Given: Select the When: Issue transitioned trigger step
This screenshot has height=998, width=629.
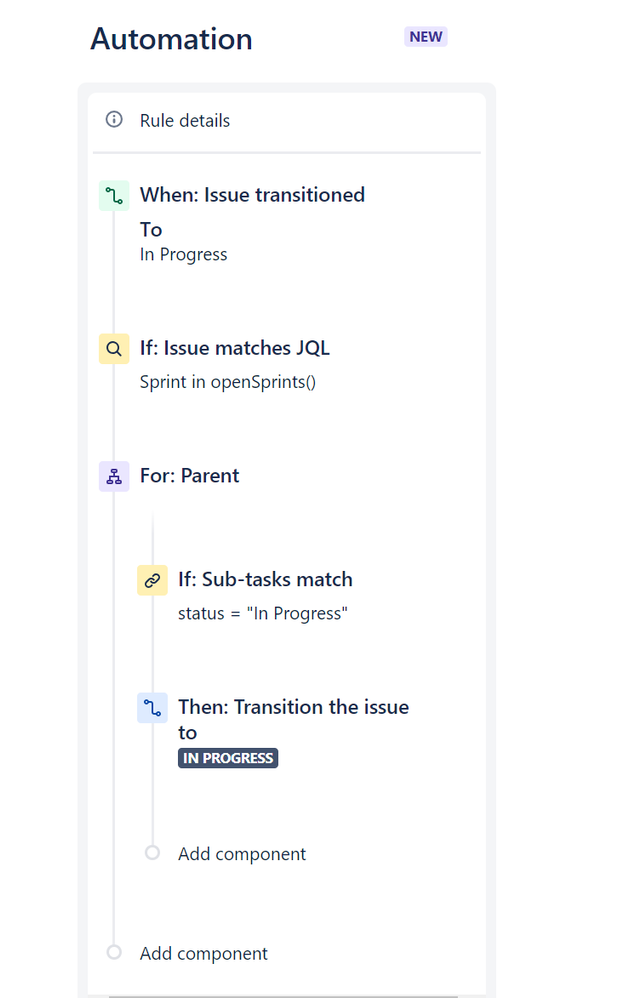Looking at the screenshot, I should (252, 195).
